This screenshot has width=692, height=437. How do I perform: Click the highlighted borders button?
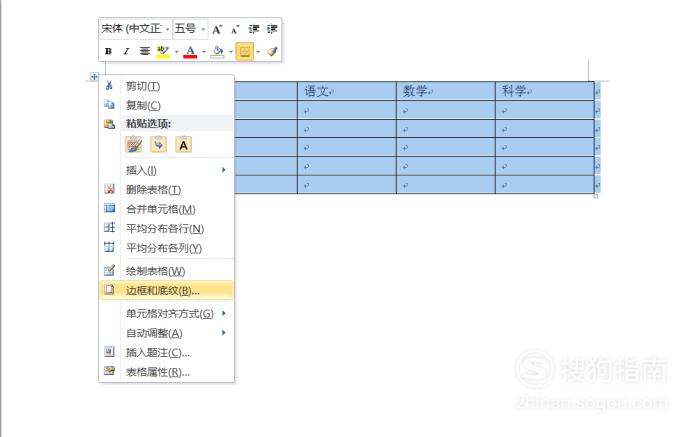[245, 52]
